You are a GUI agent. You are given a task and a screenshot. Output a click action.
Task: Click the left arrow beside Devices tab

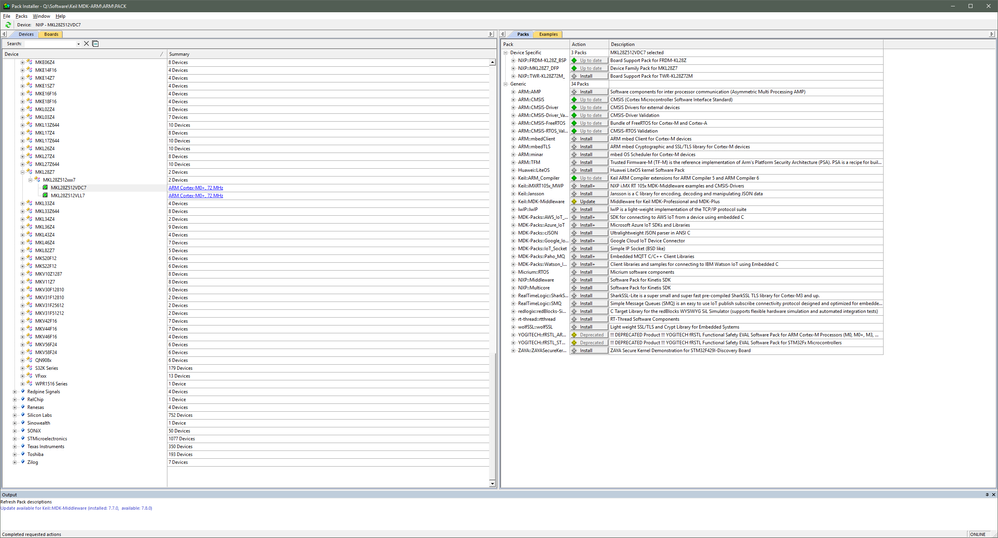4,34
